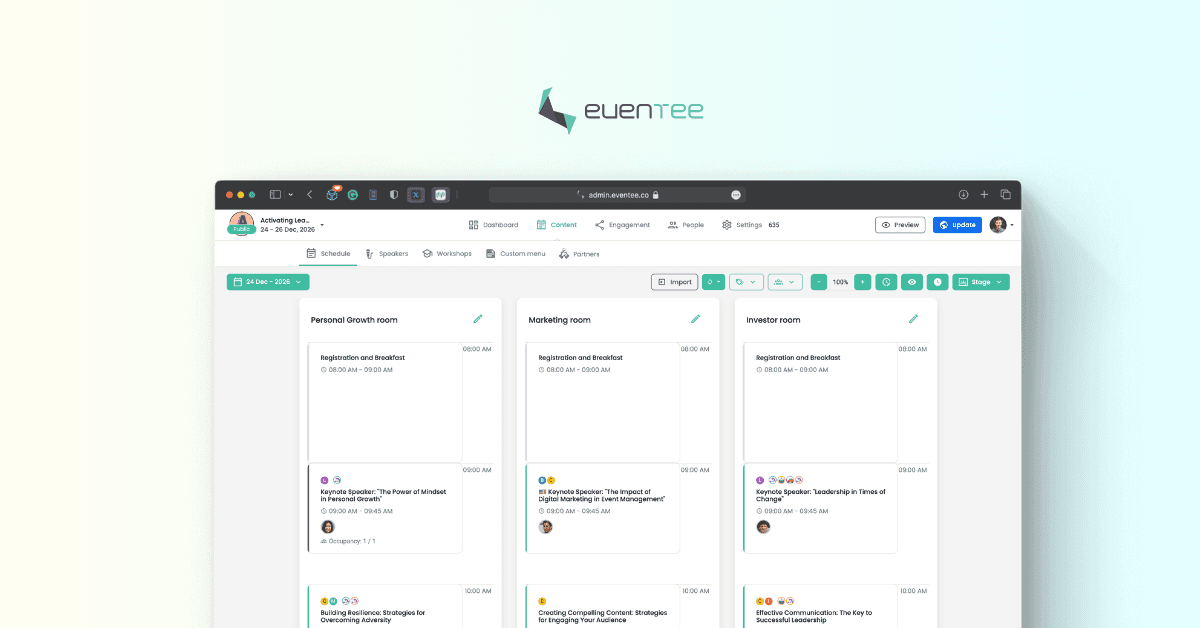Screen dimensions: 1200x628
Task: Open Registration and Breakfast in Personal Growth room
Action: 385,402
